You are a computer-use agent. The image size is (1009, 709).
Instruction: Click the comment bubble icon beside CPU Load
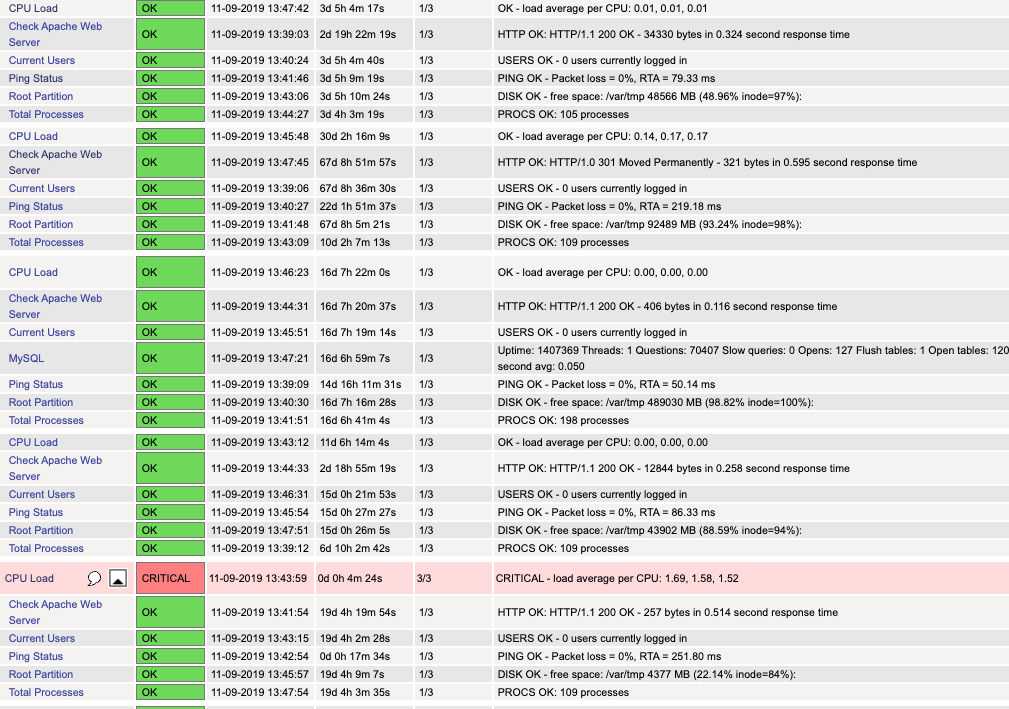point(95,578)
